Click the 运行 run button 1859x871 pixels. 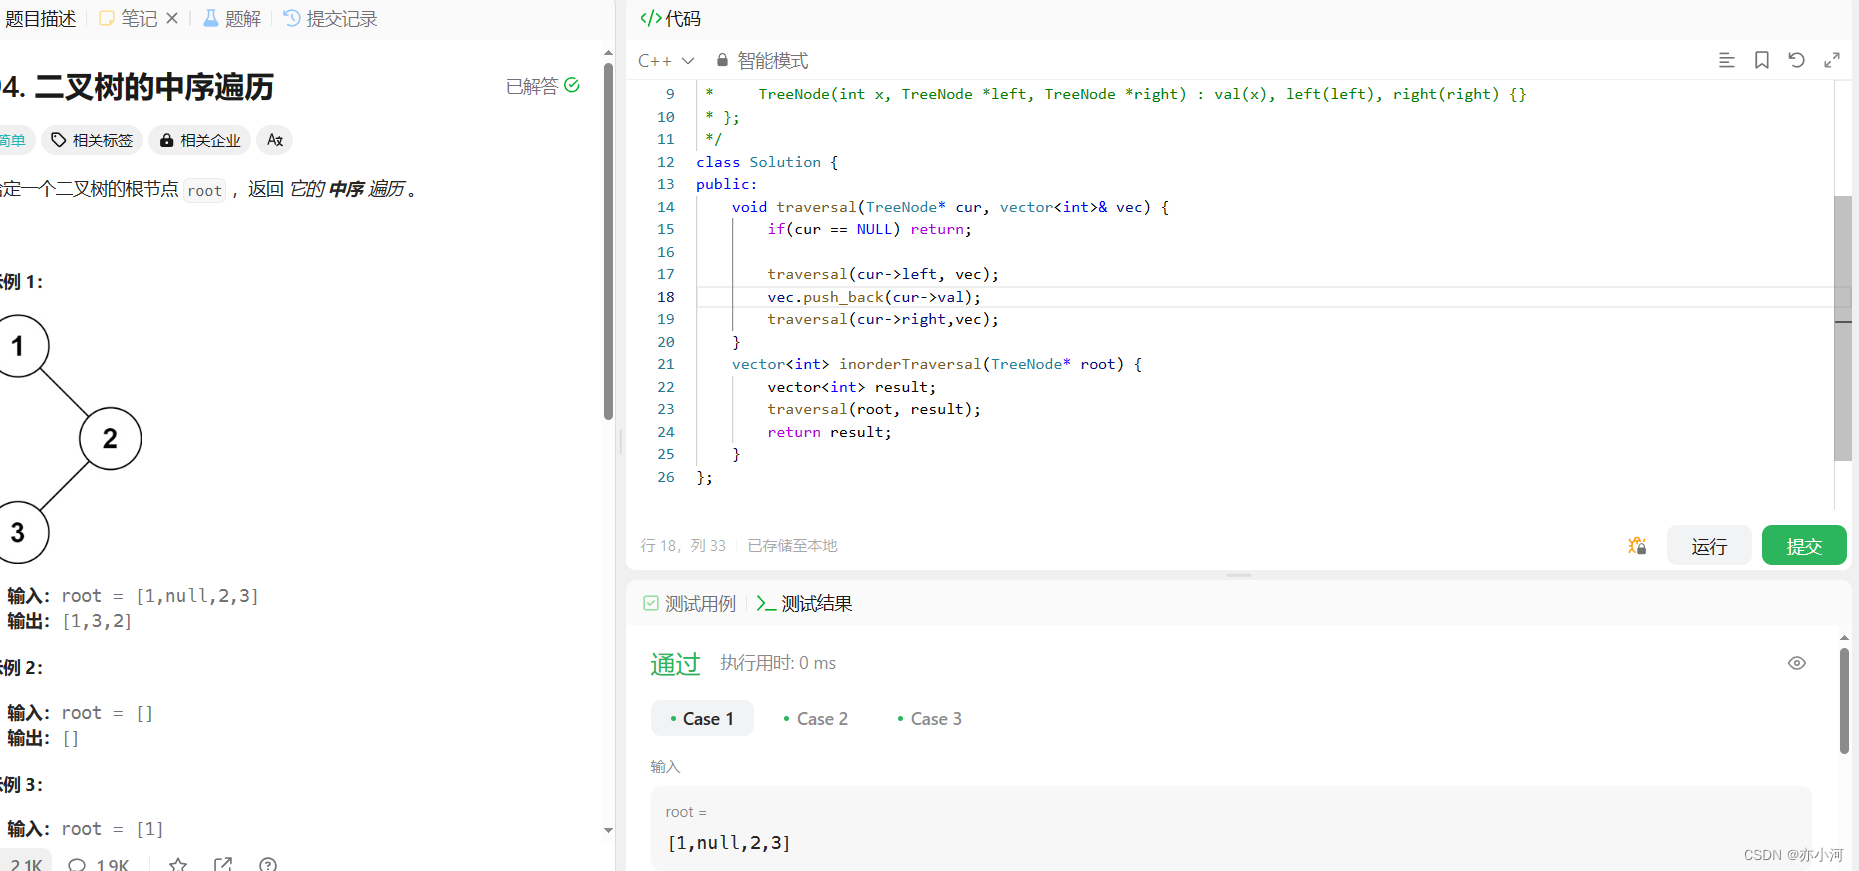[x=1709, y=546]
